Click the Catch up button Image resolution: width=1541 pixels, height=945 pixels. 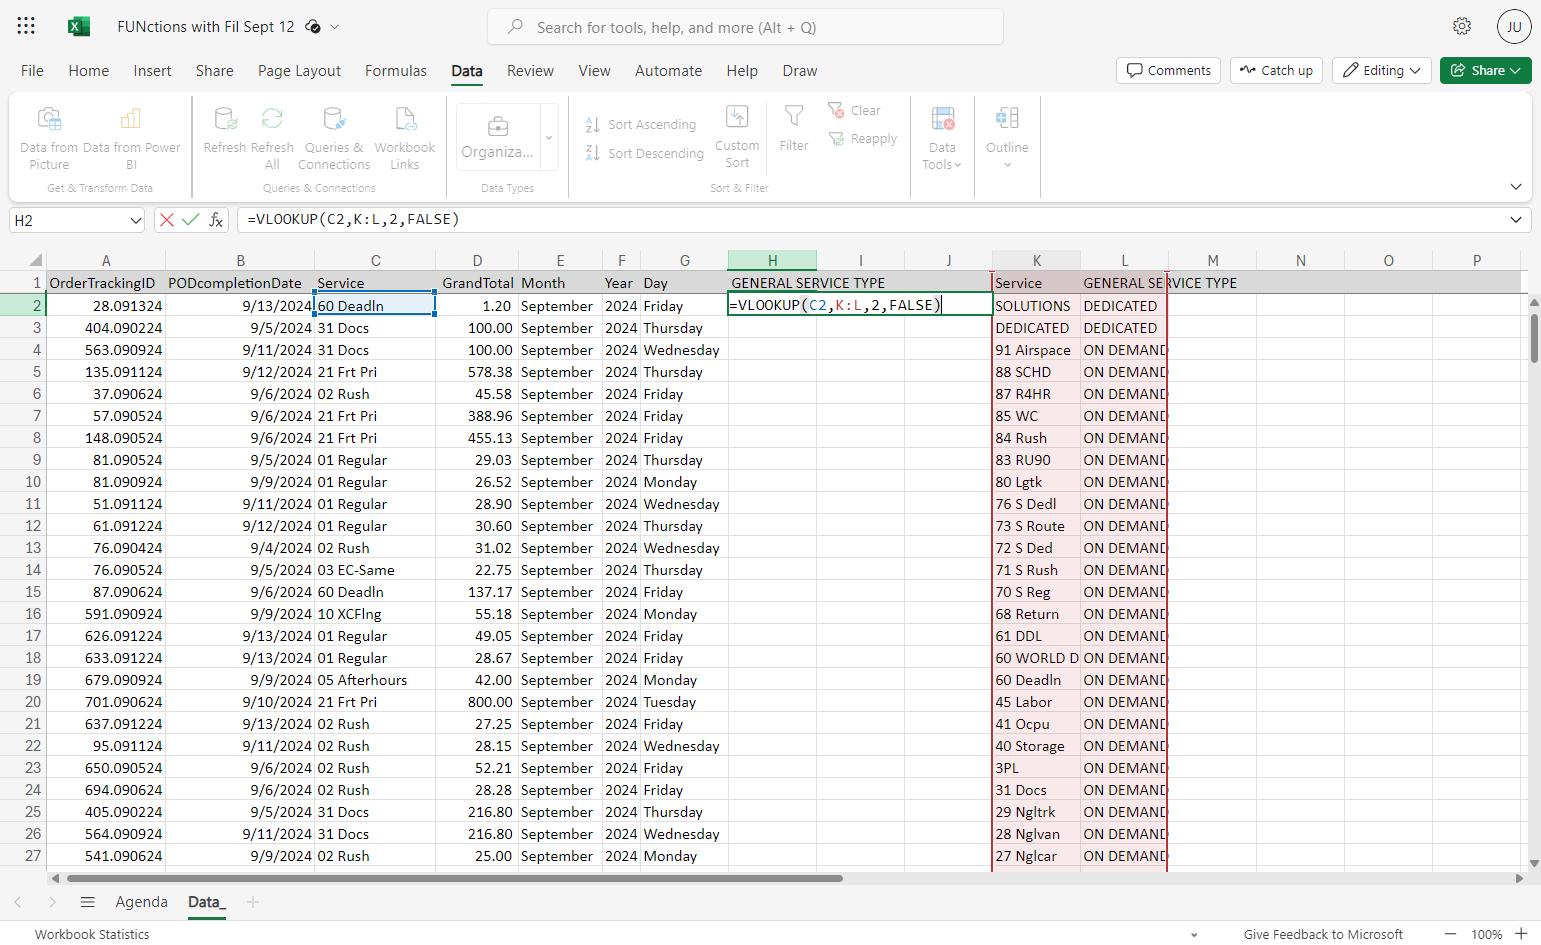pyautogui.click(x=1276, y=71)
